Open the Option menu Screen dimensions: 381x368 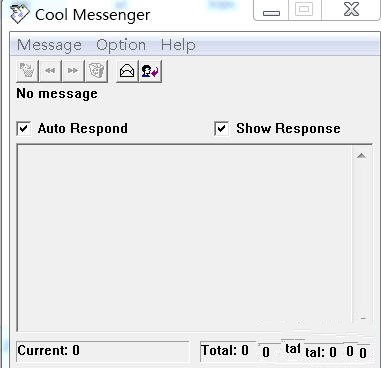(x=121, y=45)
